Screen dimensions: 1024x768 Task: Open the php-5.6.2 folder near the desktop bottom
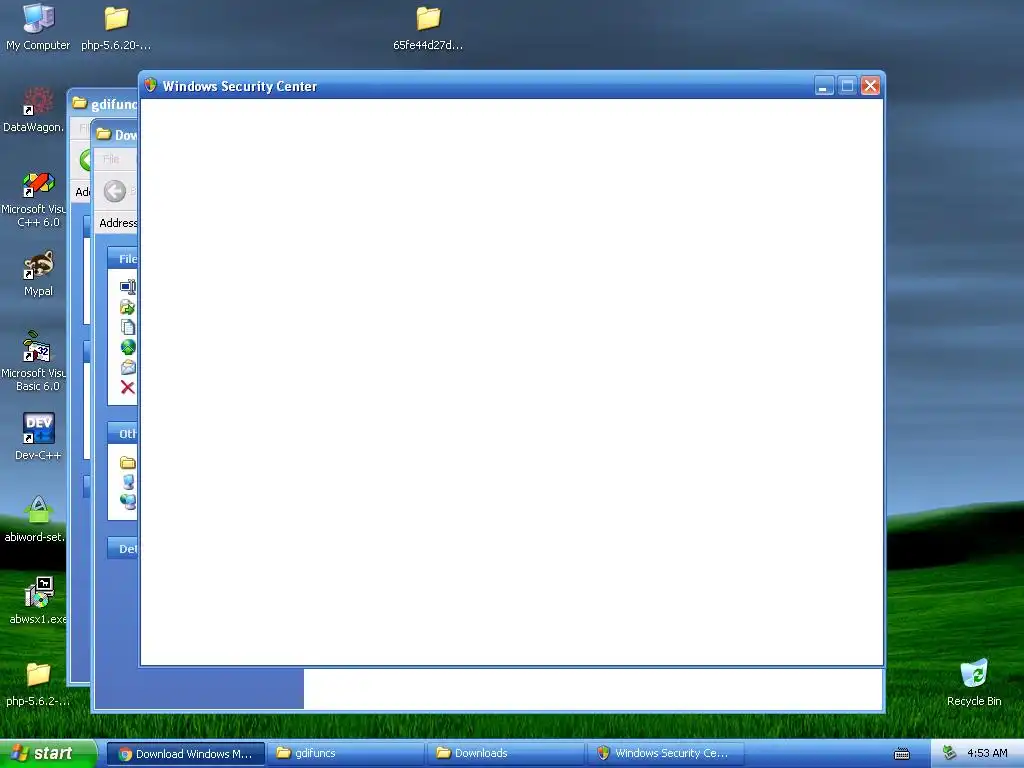38,684
